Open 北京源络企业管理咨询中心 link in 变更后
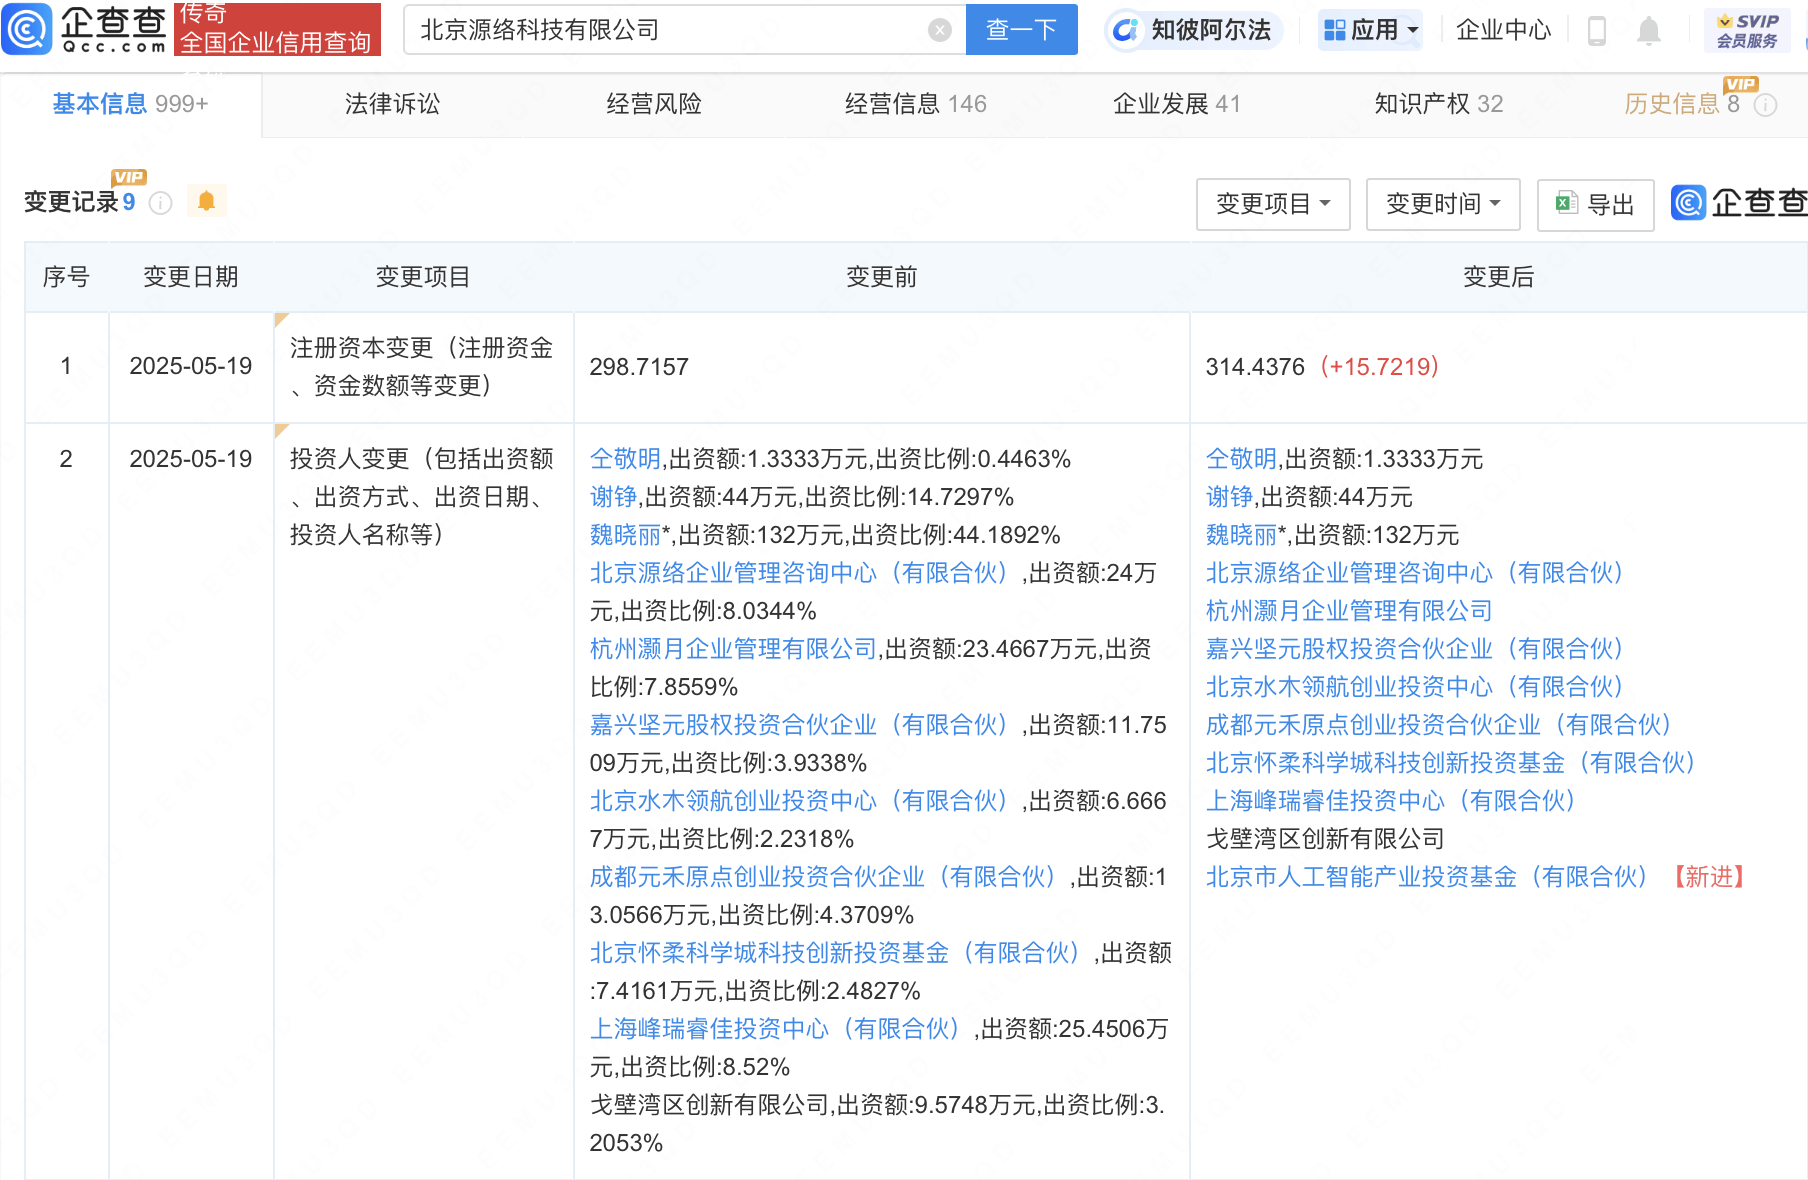 pos(1419,573)
